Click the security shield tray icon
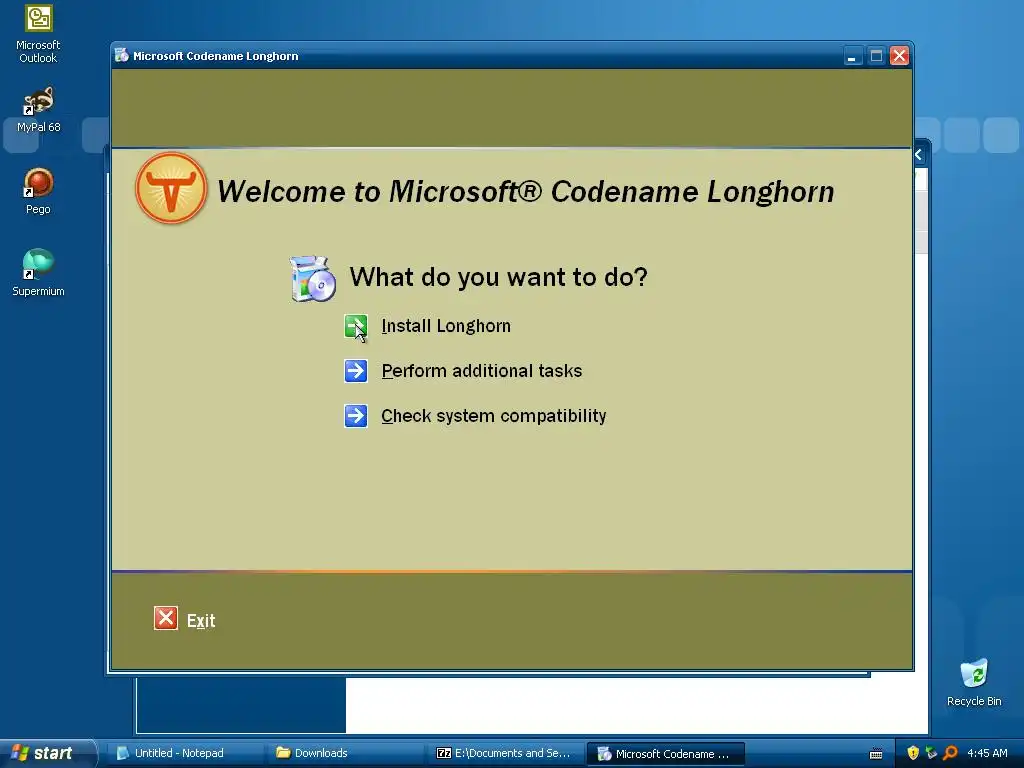 tap(913, 753)
